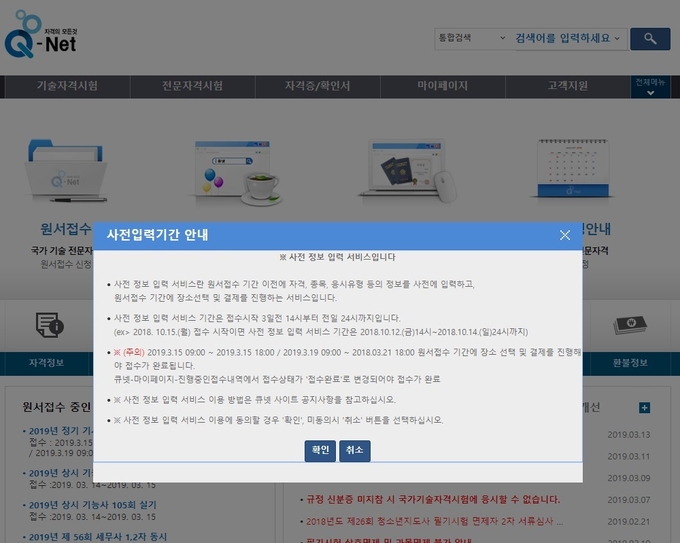The image size is (680, 543).
Task: Click the desk calendar illustration
Action: tap(573, 168)
